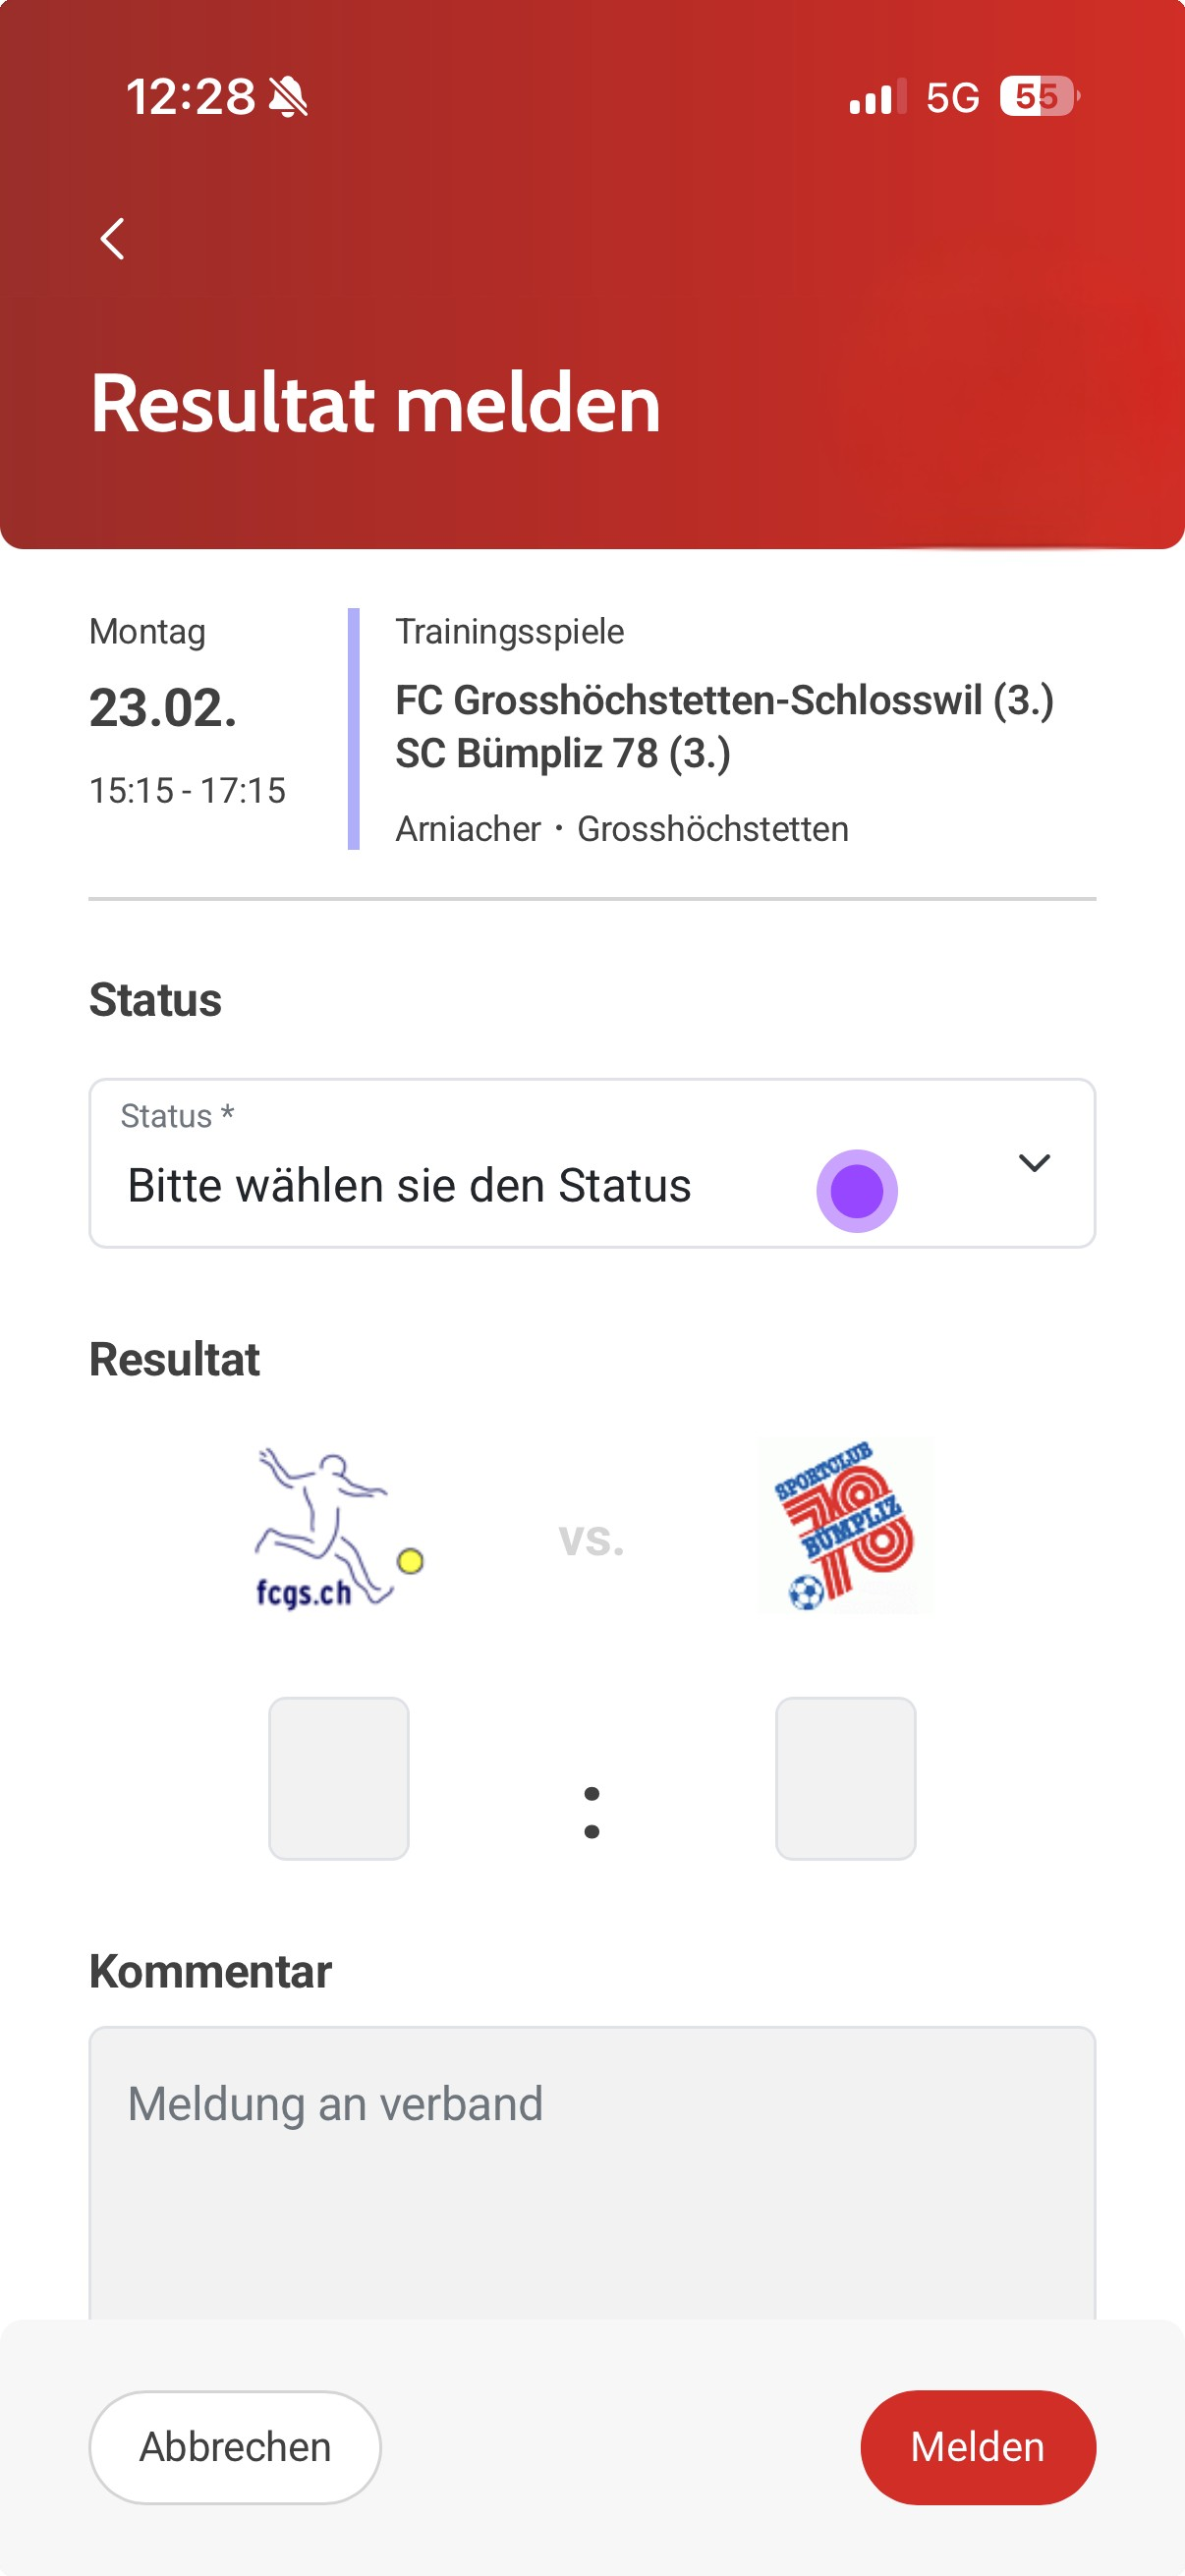The image size is (1185, 2576).
Task: Tap the SC Bümpliz 78 logo
Action: coord(845,1526)
